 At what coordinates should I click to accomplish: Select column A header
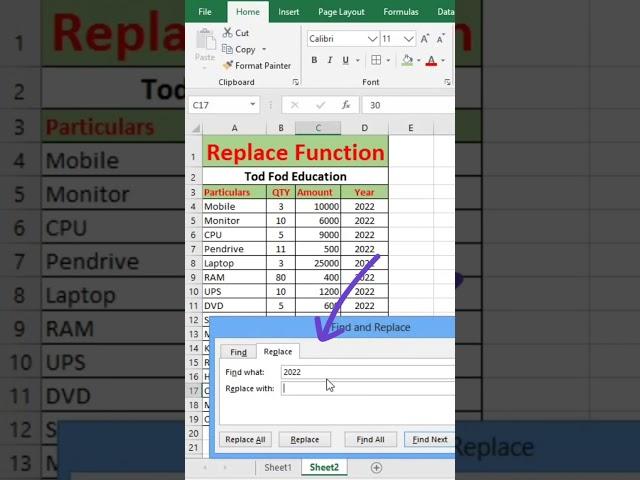point(234,128)
